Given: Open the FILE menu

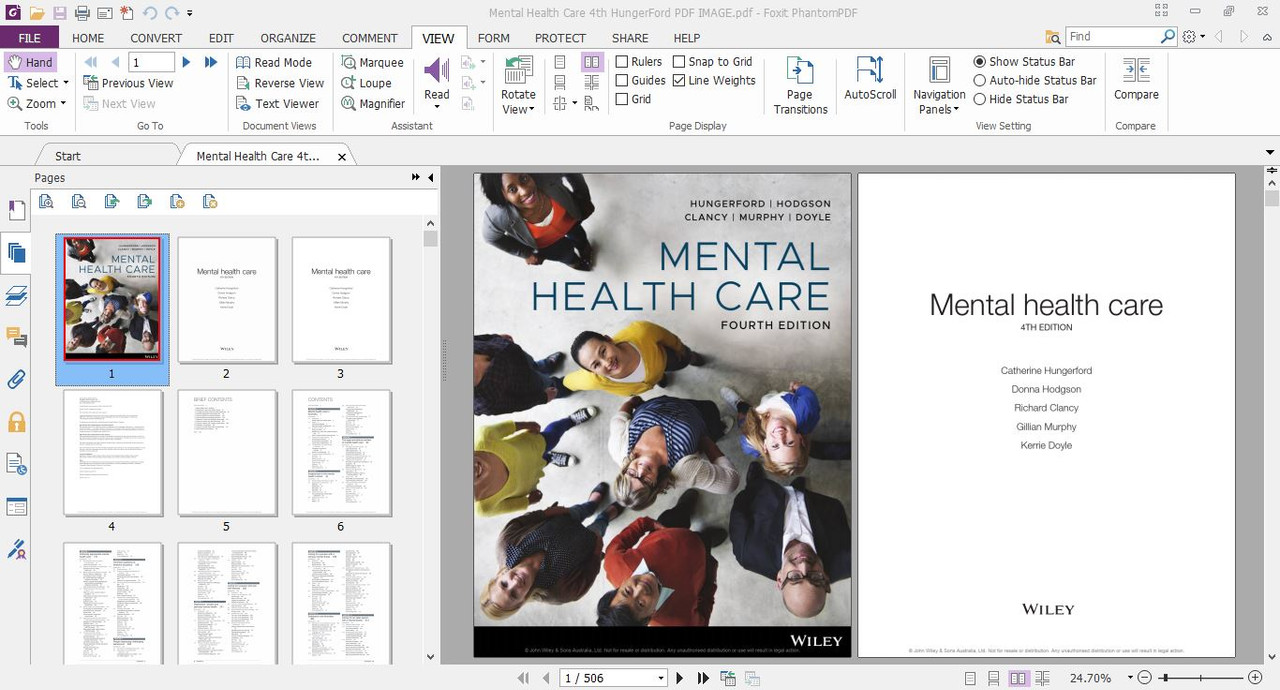Looking at the screenshot, I should (x=30, y=38).
